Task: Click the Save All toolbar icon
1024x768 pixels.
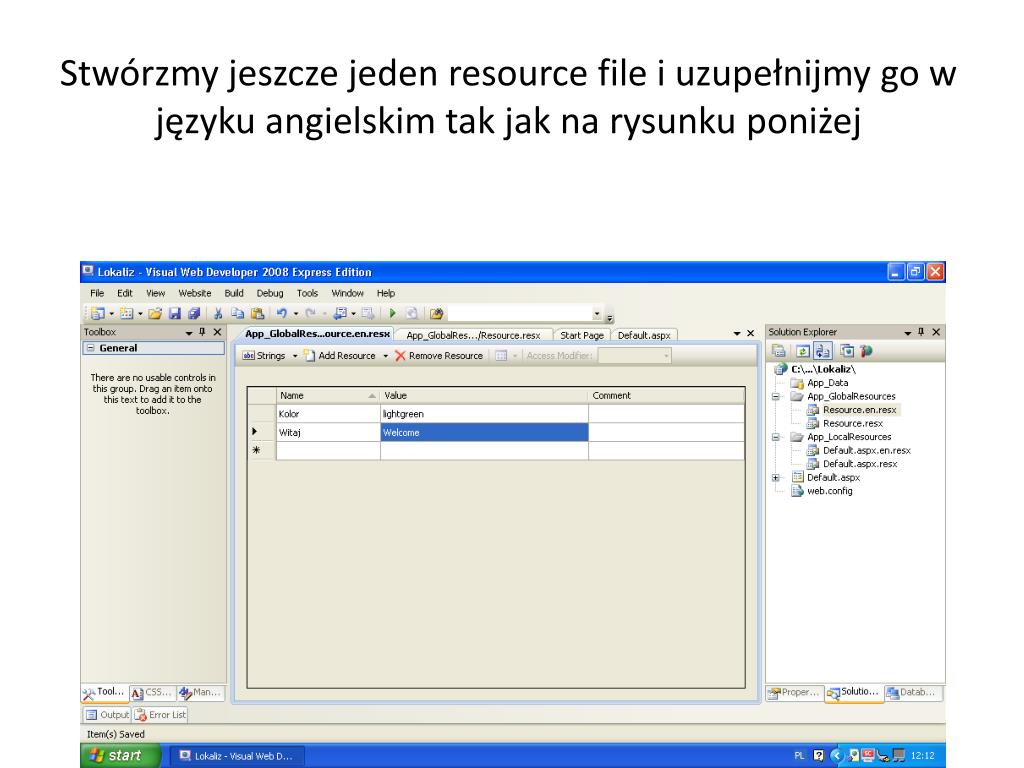Action: point(194,313)
